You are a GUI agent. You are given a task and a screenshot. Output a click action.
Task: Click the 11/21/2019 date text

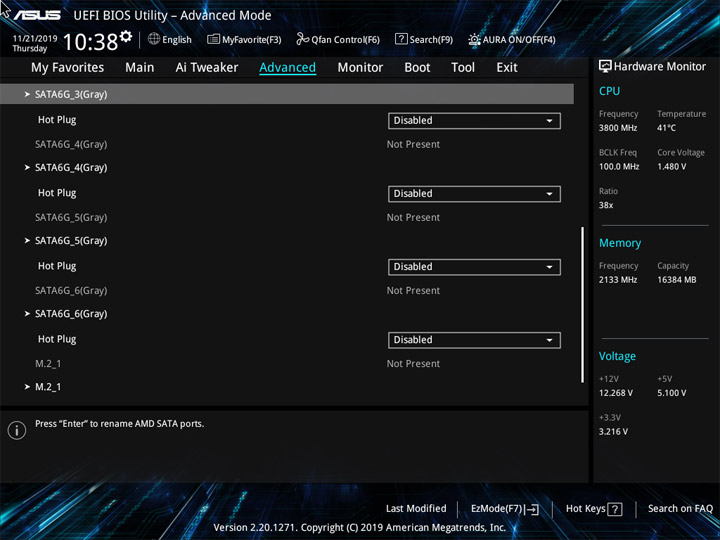35,39
